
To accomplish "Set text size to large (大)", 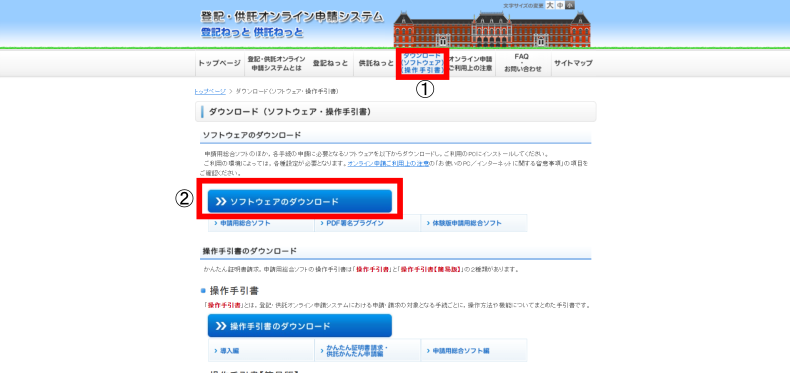I will pyautogui.click(x=551, y=6).
